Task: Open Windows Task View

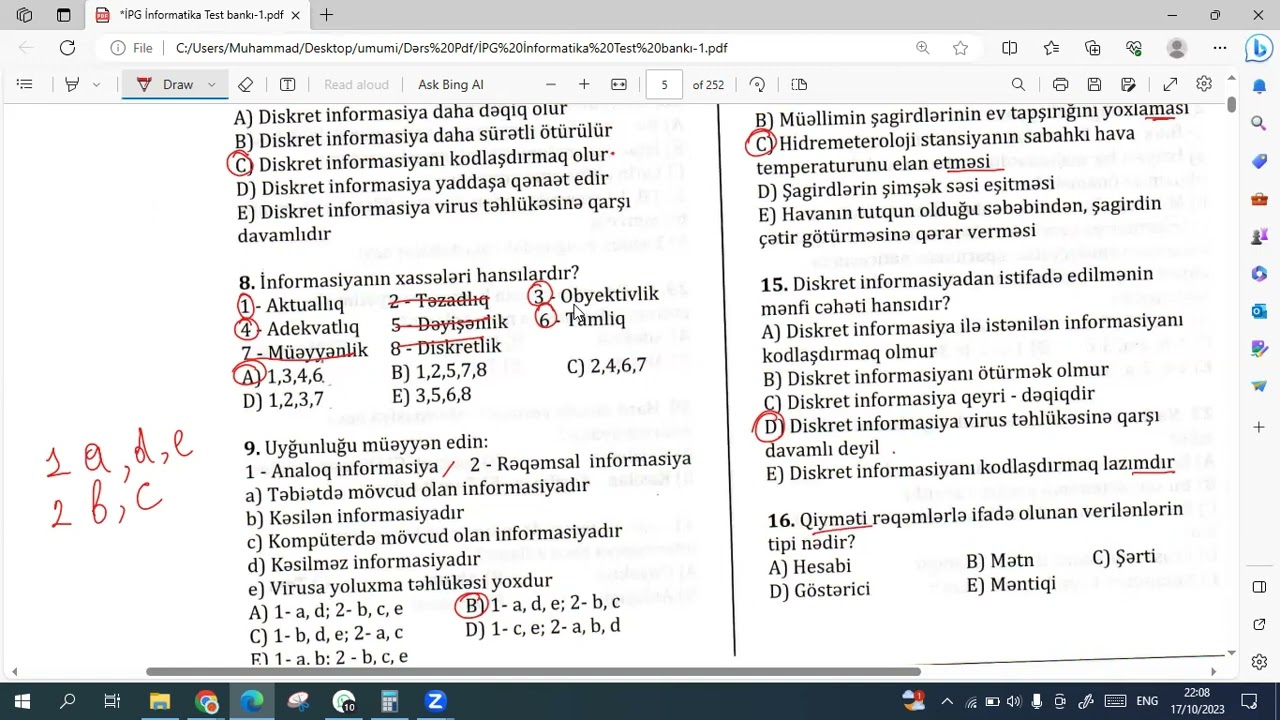Action: coord(112,701)
